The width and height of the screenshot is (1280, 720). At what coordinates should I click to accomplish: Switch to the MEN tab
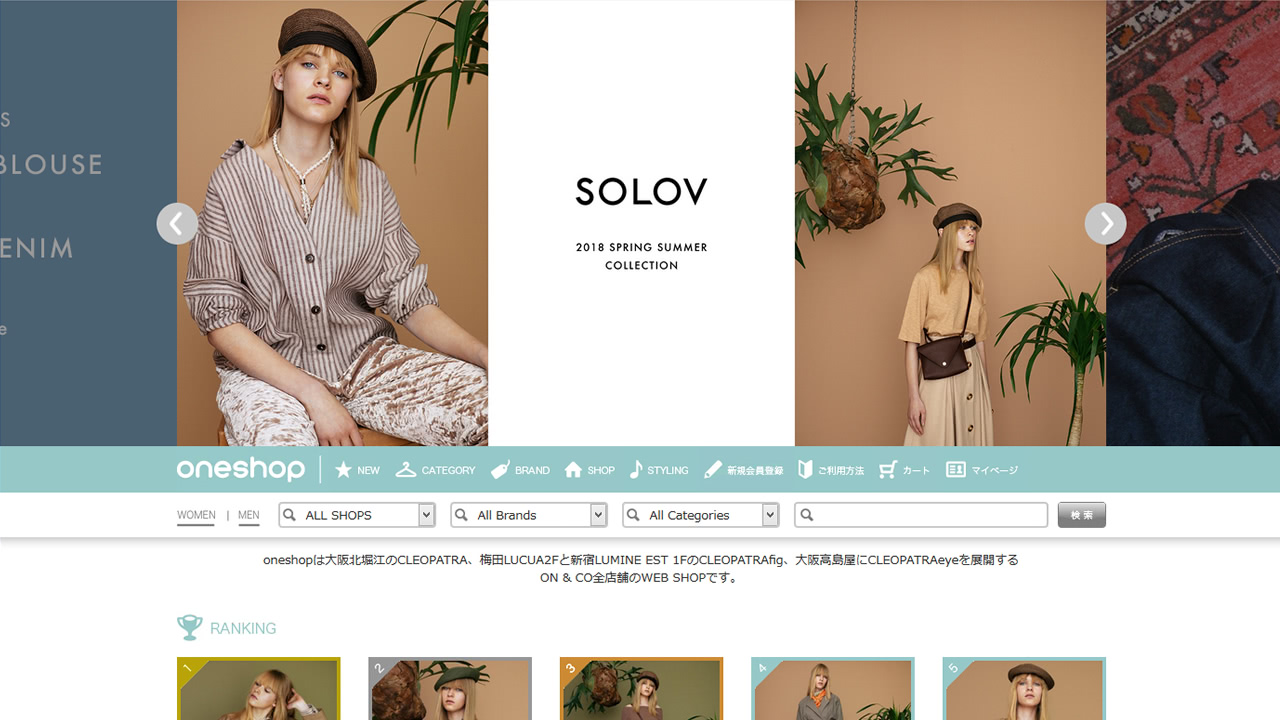(249, 516)
